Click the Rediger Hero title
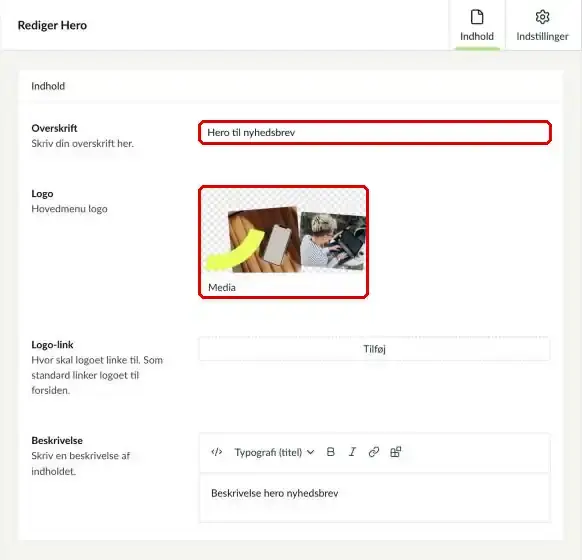The width and height of the screenshot is (582, 560). tap(52, 25)
